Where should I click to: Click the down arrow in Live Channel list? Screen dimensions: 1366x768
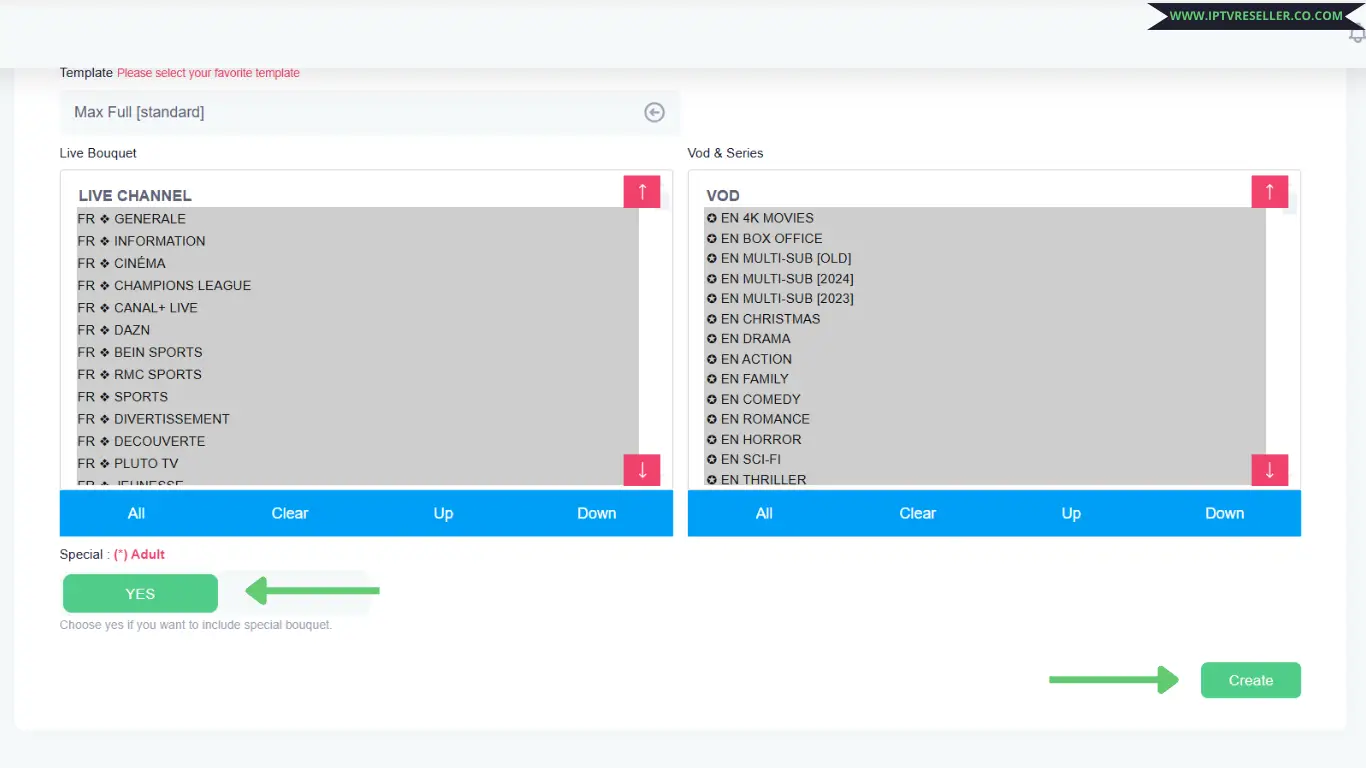point(642,470)
